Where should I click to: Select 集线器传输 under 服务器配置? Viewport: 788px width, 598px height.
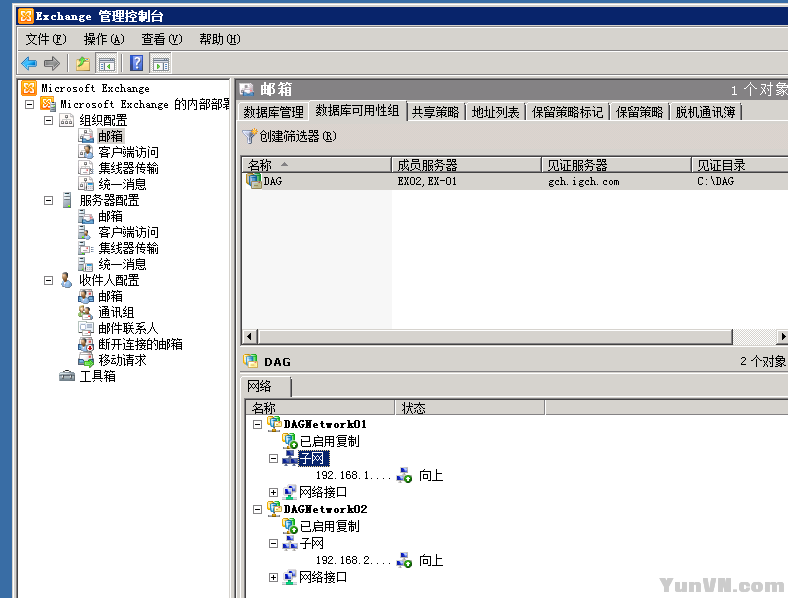point(128,248)
